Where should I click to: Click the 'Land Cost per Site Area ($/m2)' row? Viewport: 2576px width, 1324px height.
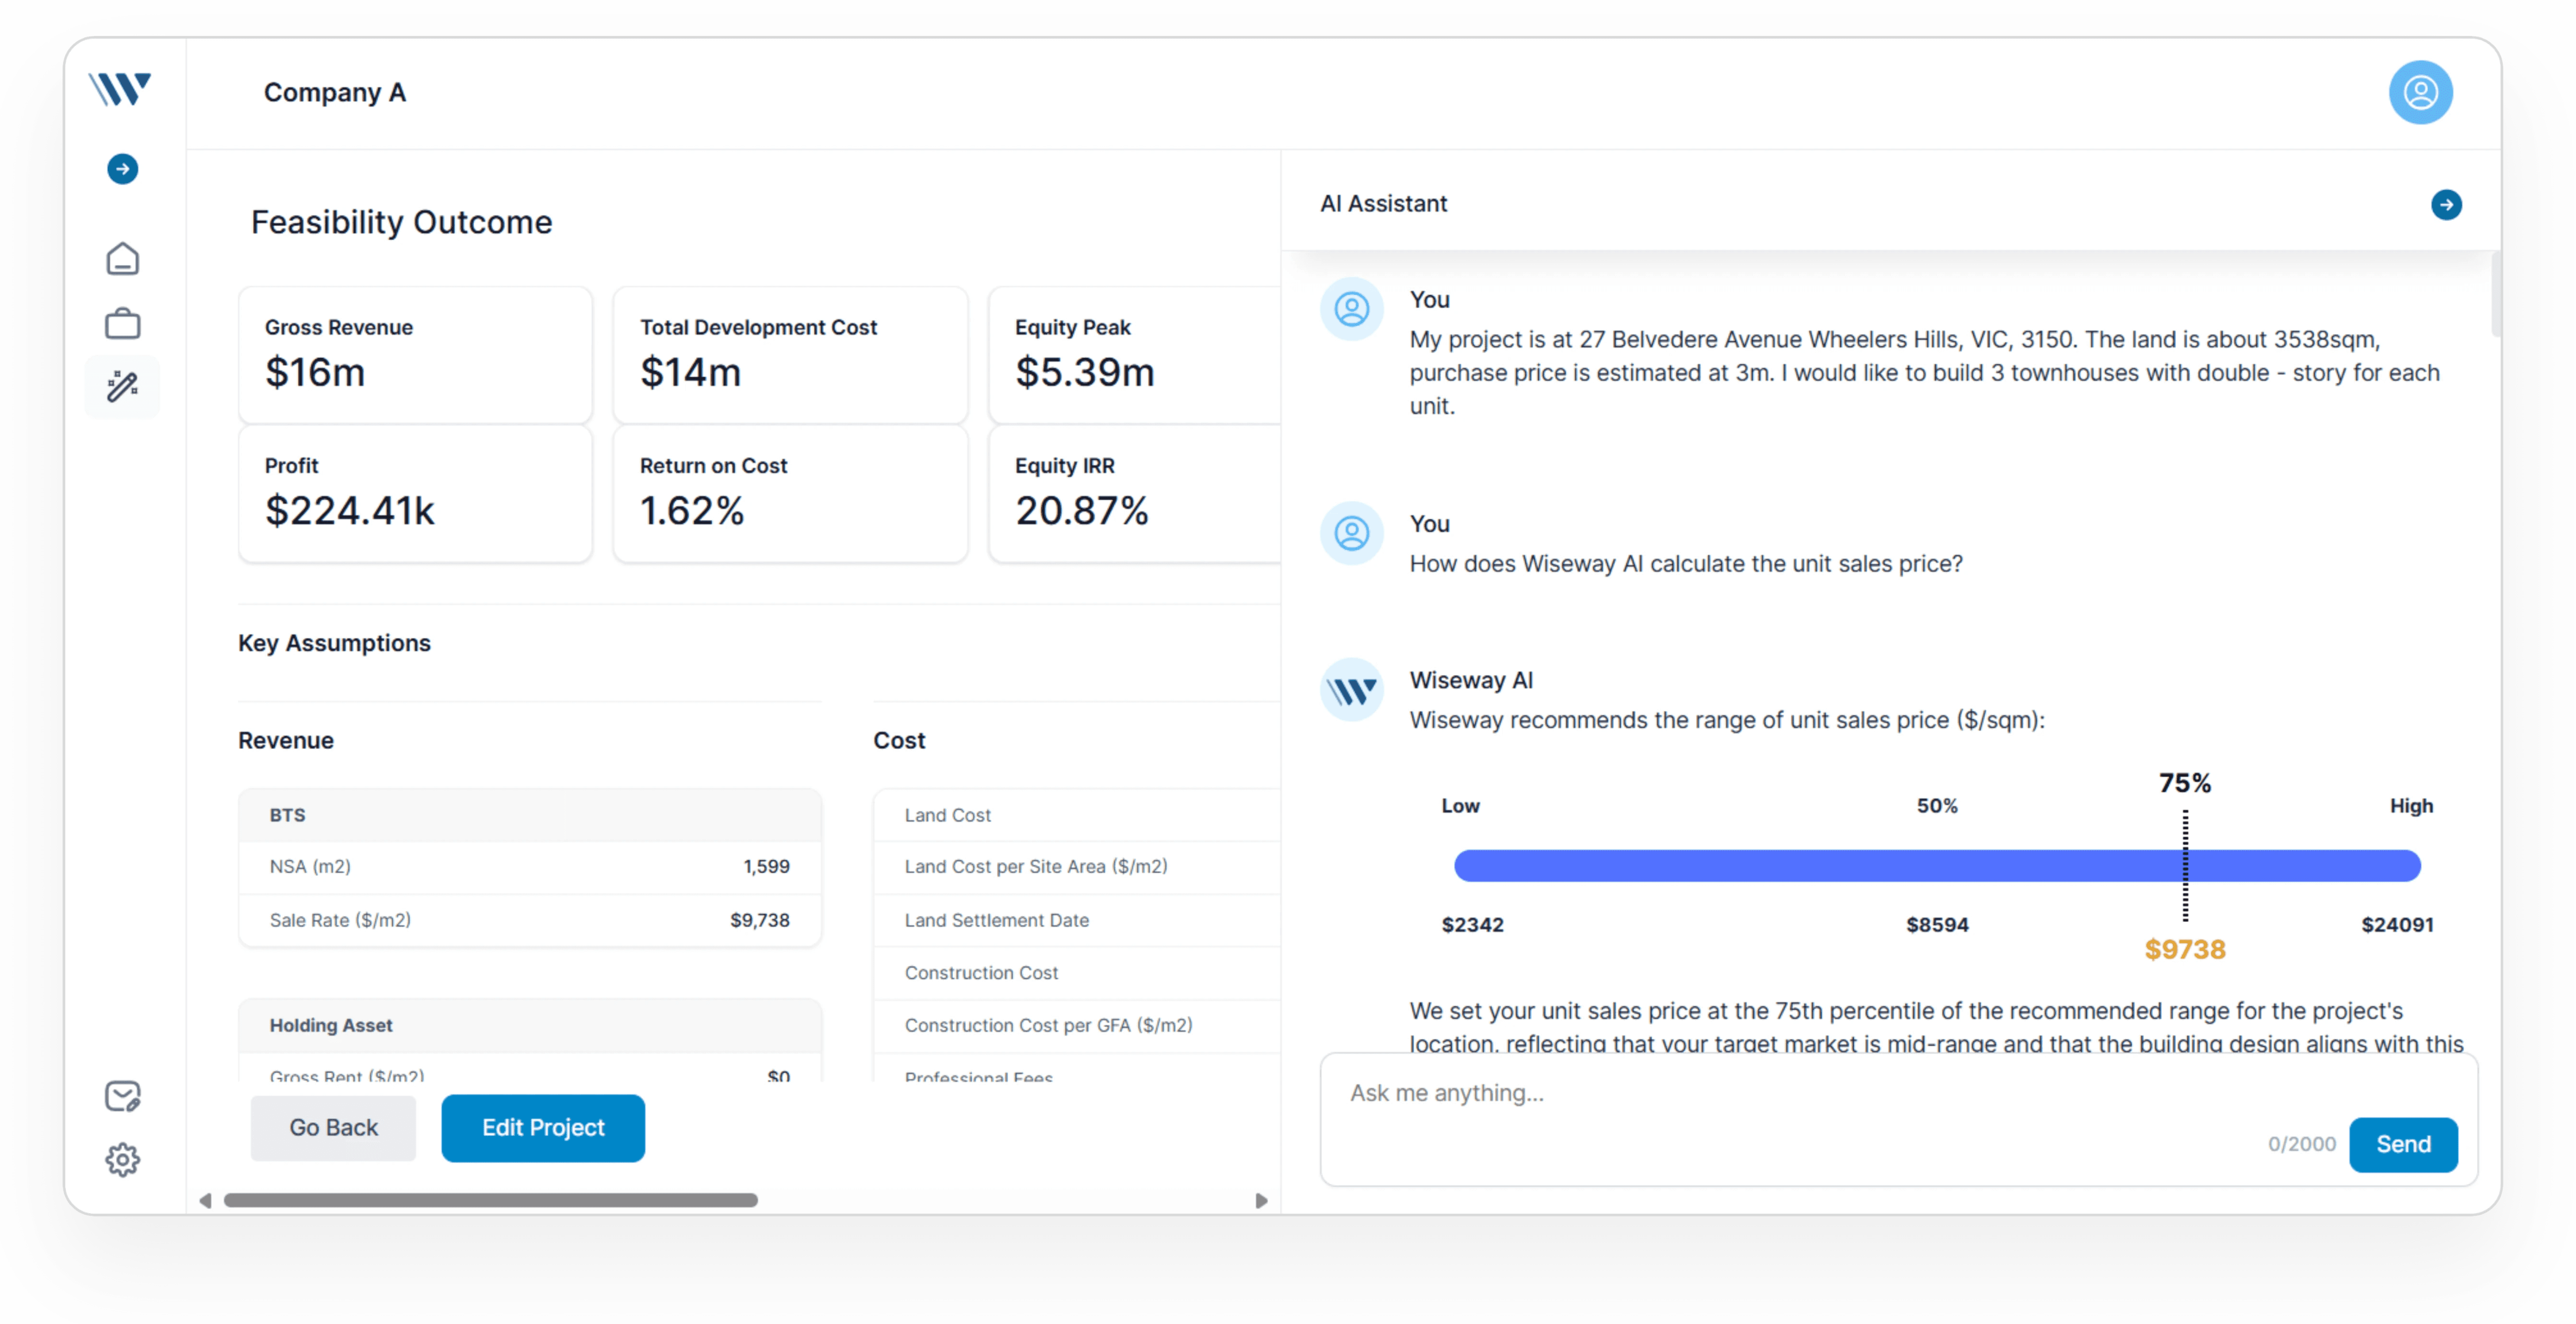click(1077, 867)
